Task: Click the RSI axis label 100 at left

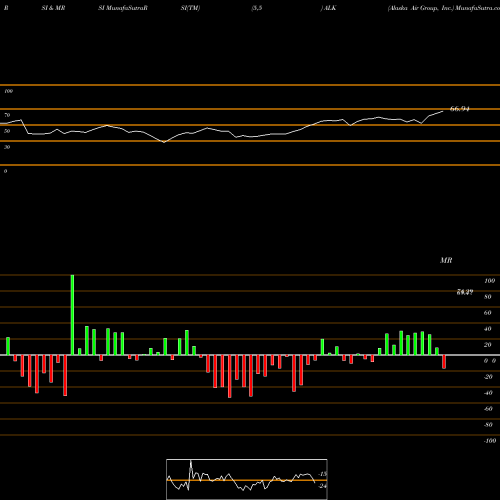Action: click(x=8, y=91)
